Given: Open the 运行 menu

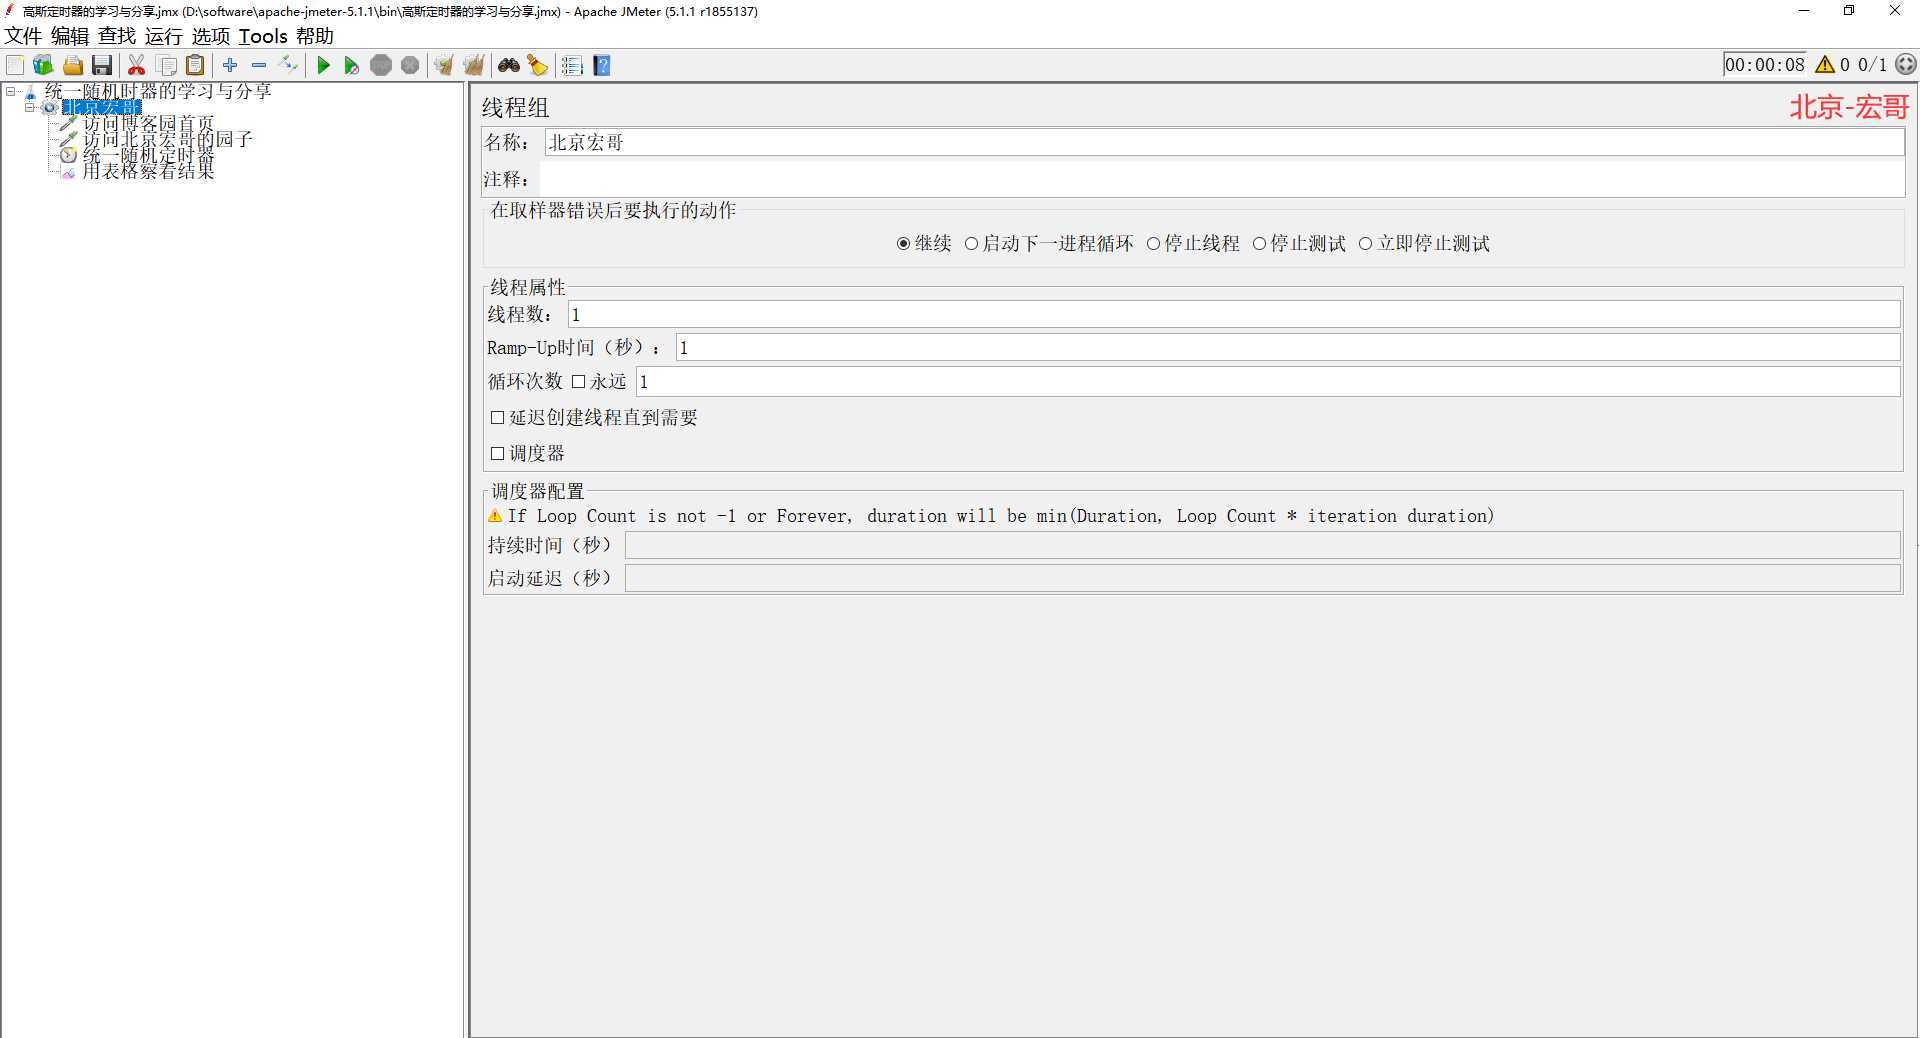Looking at the screenshot, I should coord(164,36).
